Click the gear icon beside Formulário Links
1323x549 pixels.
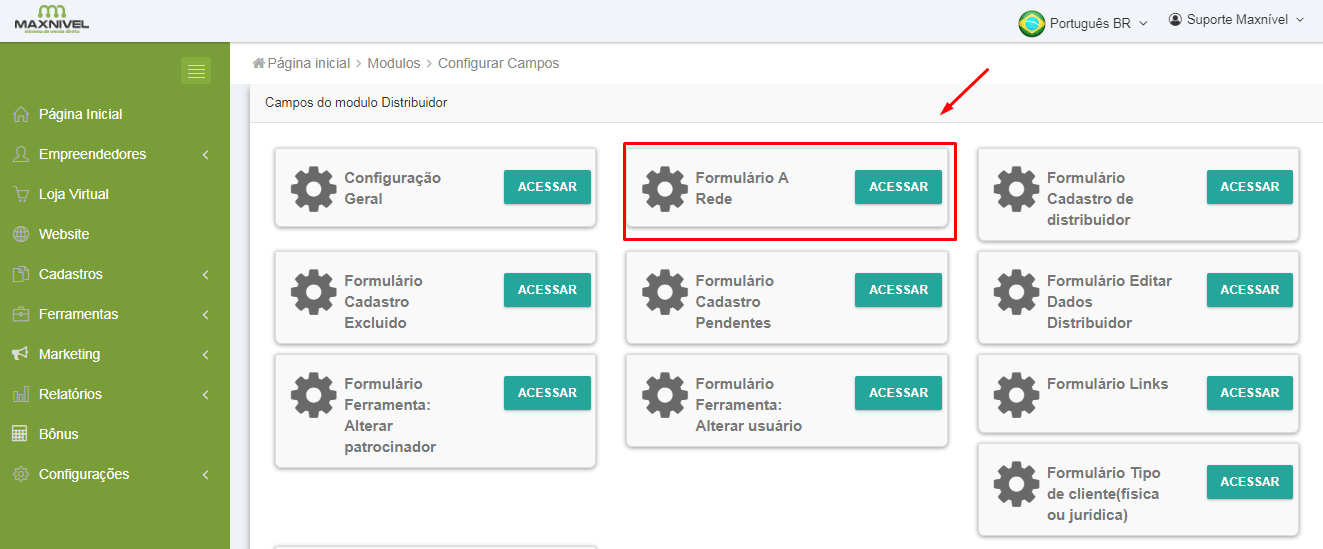(1016, 394)
